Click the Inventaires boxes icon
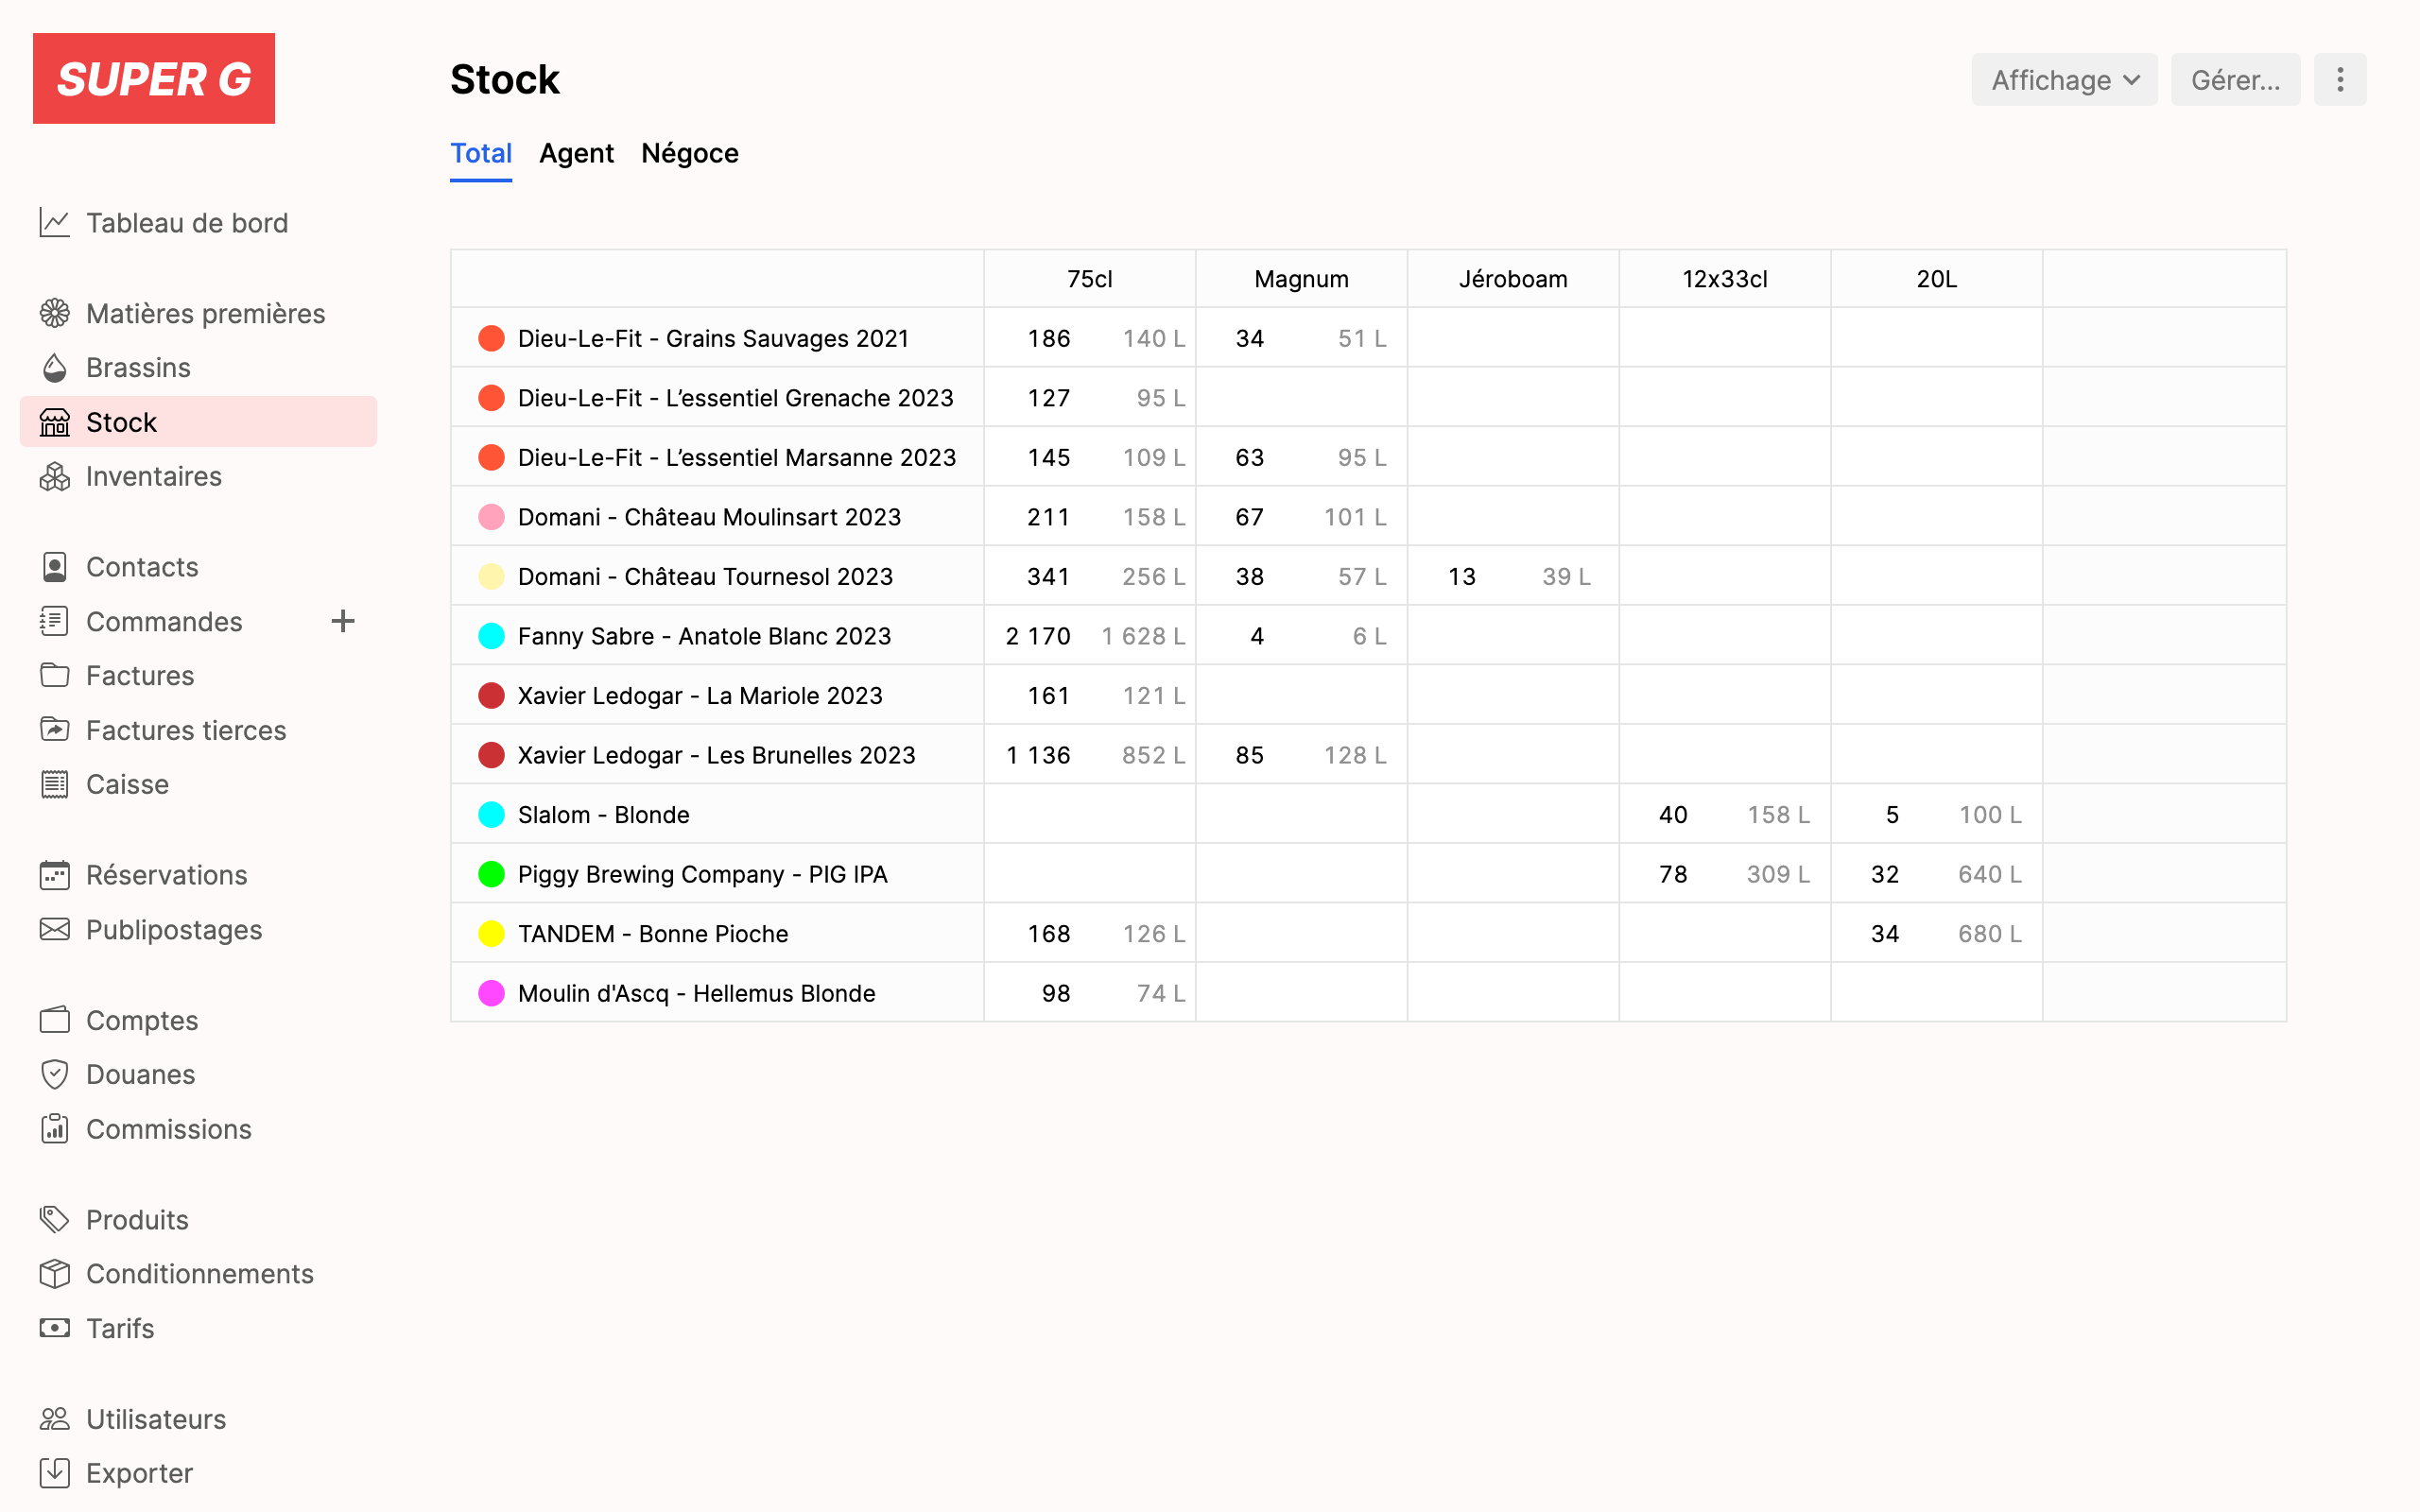 click(55, 477)
